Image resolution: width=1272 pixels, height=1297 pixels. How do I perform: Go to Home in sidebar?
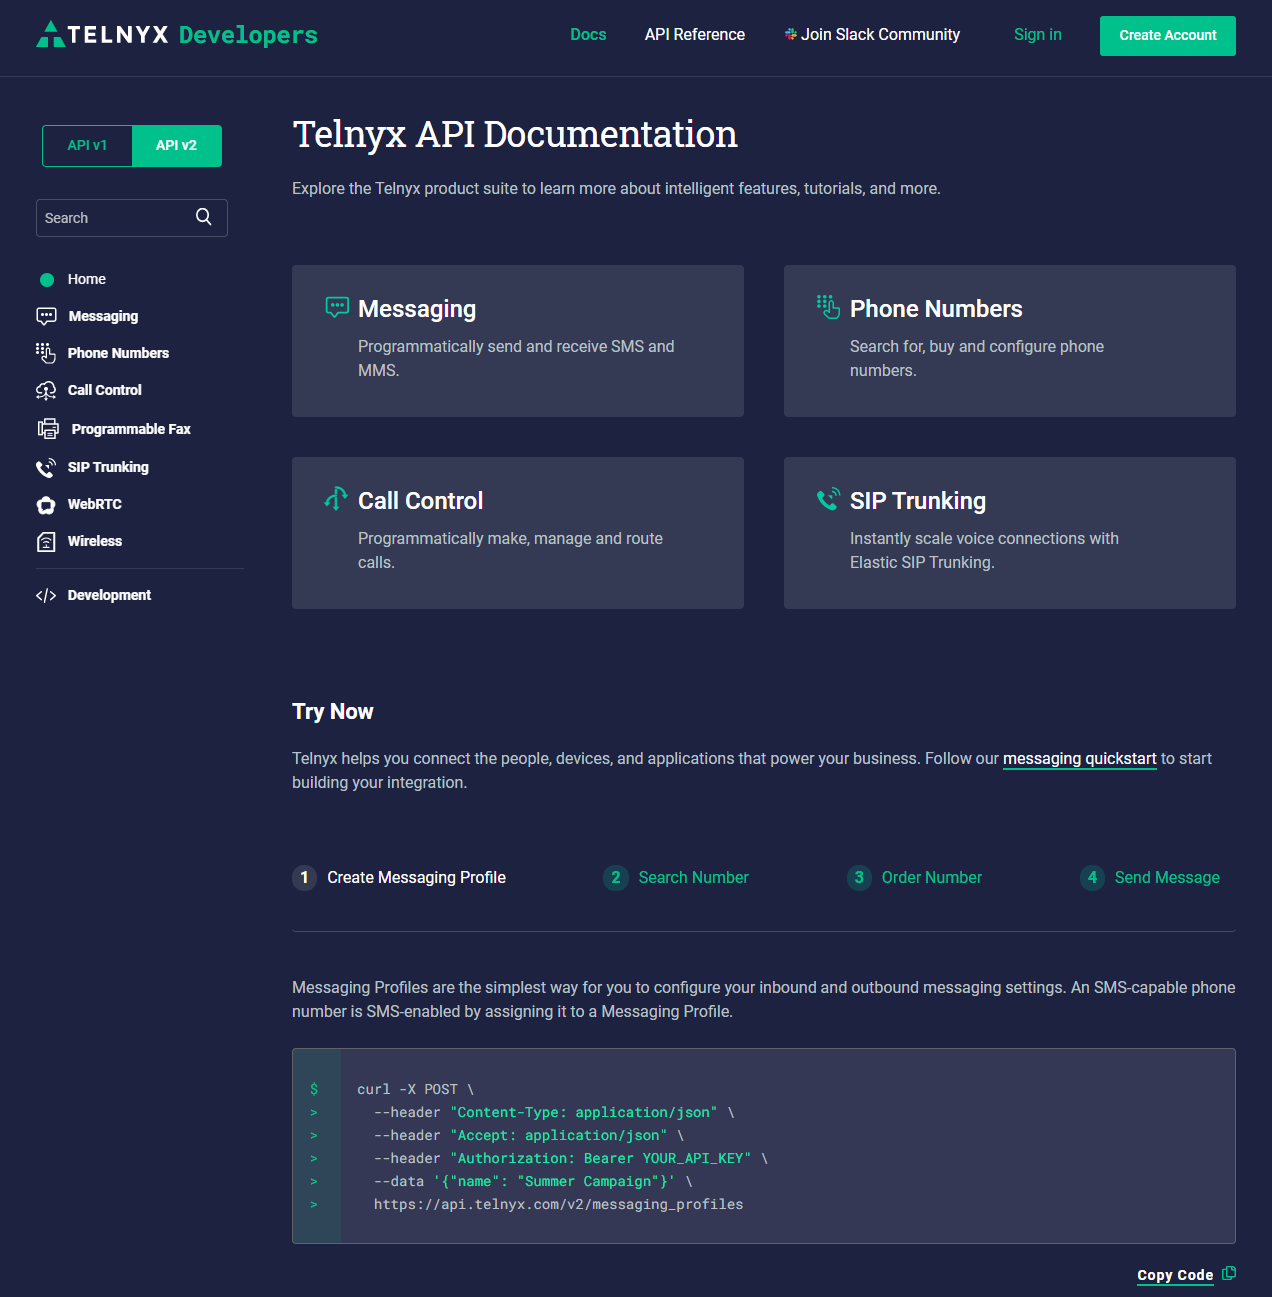[x=87, y=279]
